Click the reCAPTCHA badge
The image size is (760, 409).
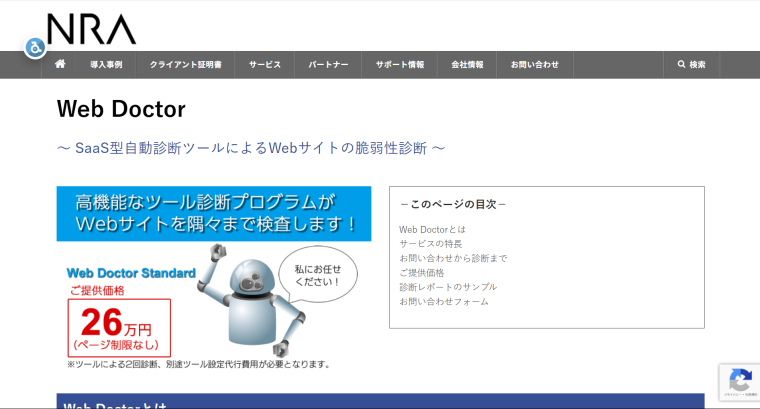pos(740,382)
